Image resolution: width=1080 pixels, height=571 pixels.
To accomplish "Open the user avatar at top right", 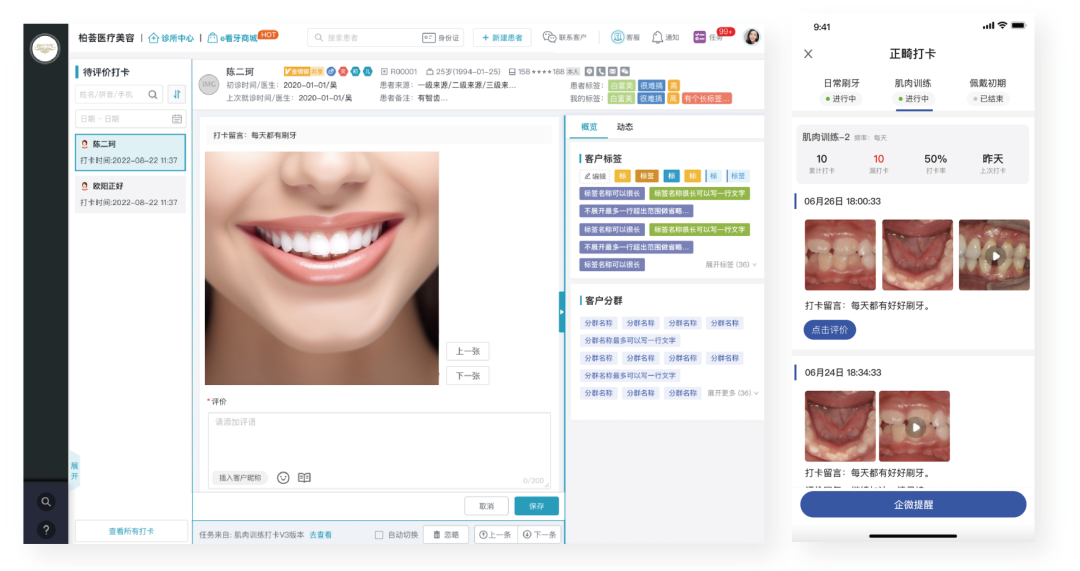I will pos(751,37).
